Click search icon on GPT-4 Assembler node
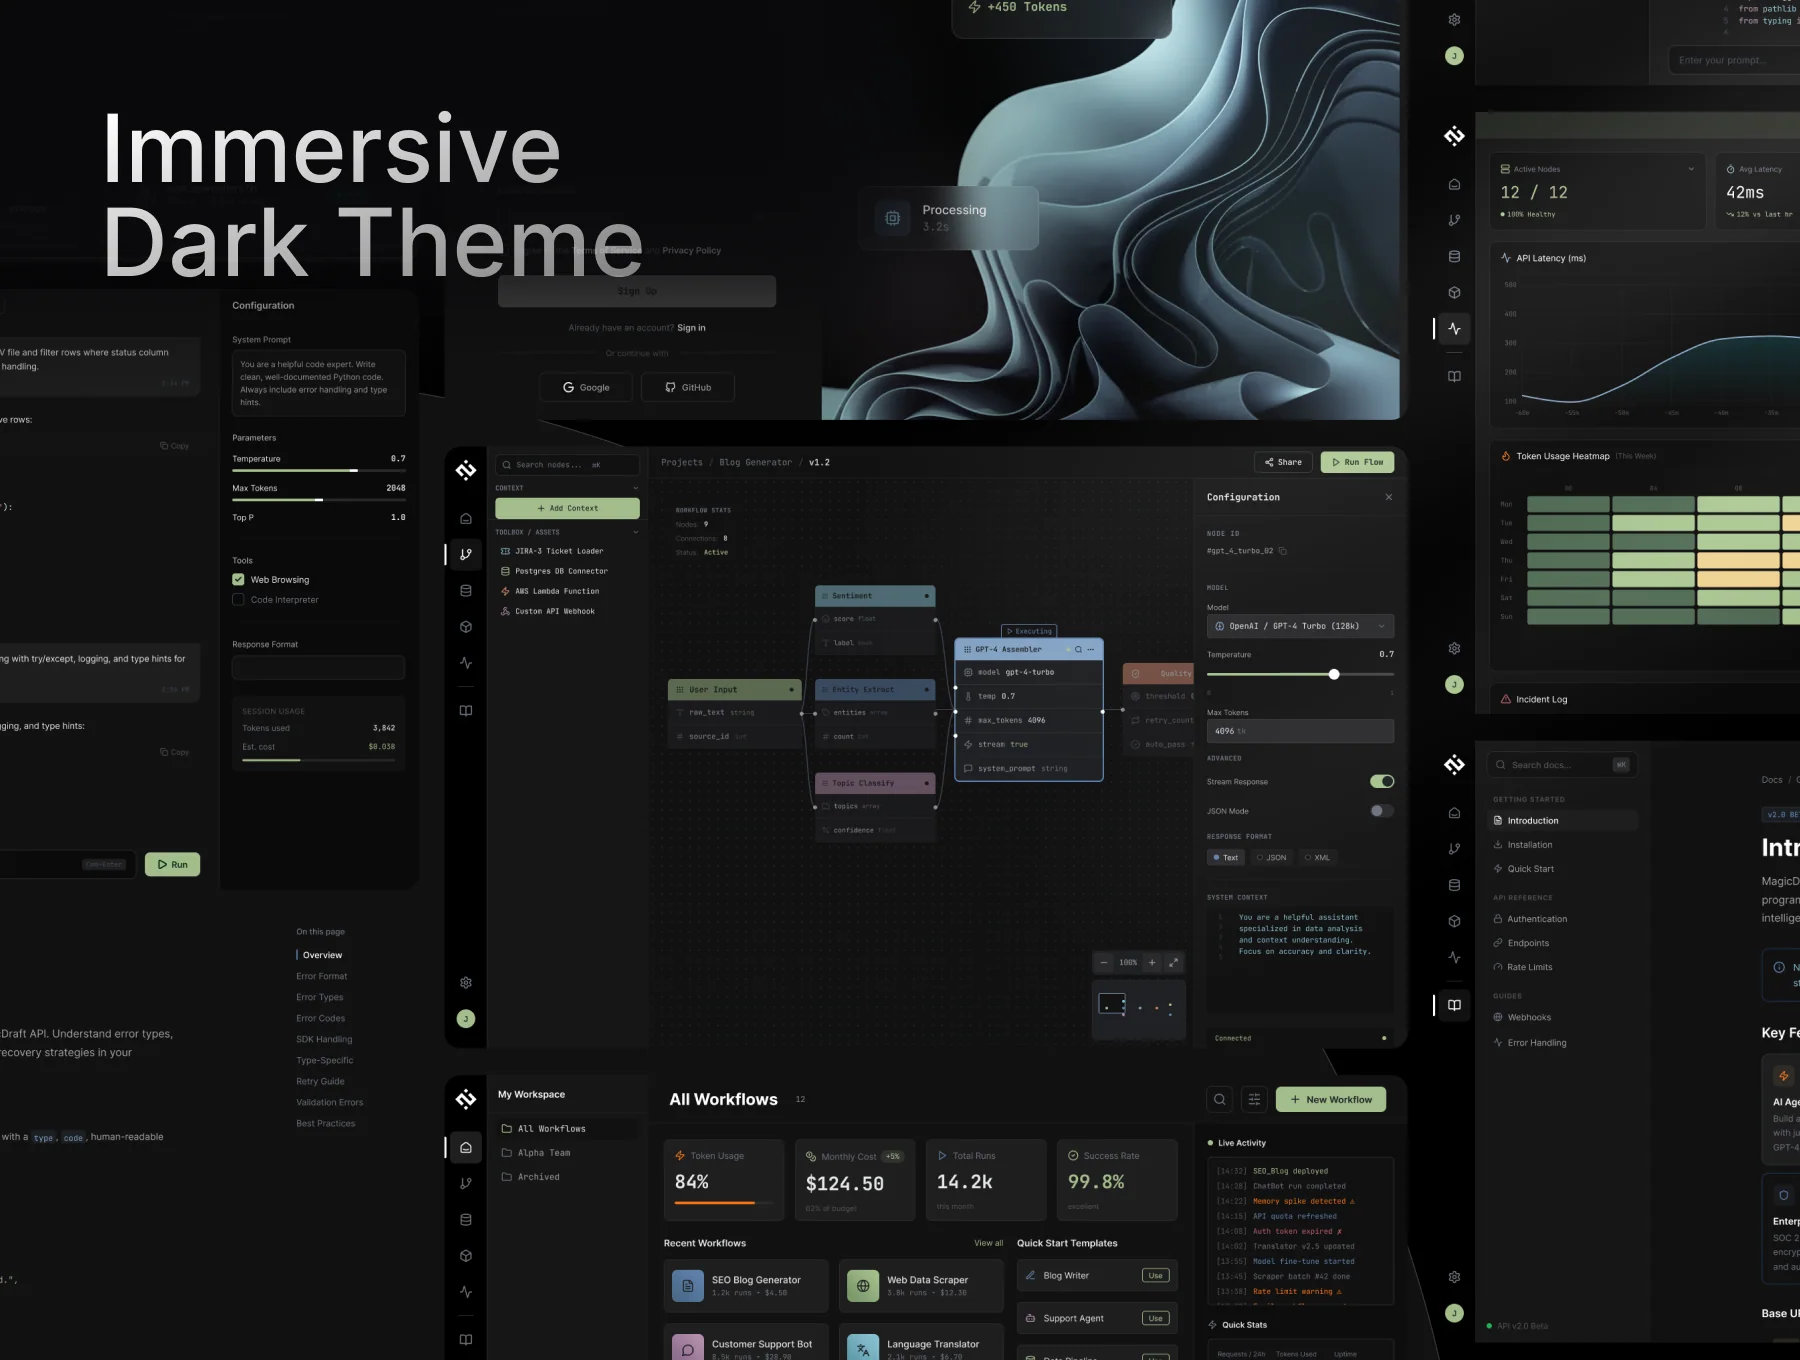Image resolution: width=1800 pixels, height=1360 pixels. click(1078, 650)
